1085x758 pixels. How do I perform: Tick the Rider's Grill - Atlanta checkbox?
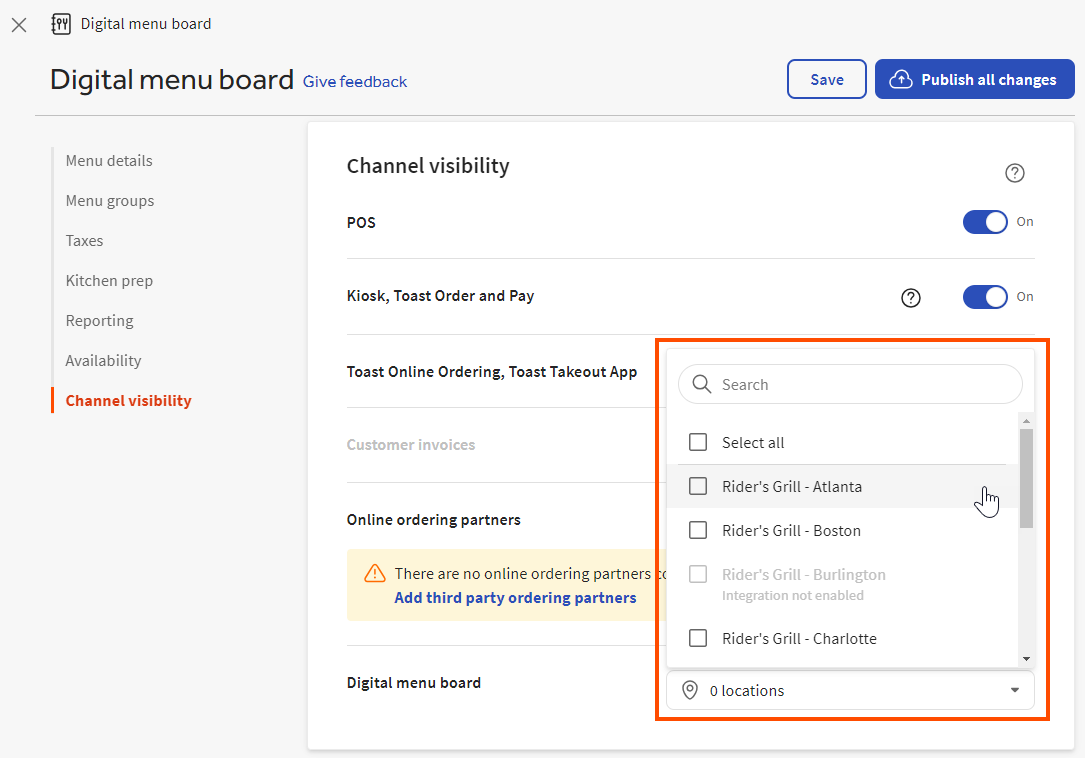point(698,487)
